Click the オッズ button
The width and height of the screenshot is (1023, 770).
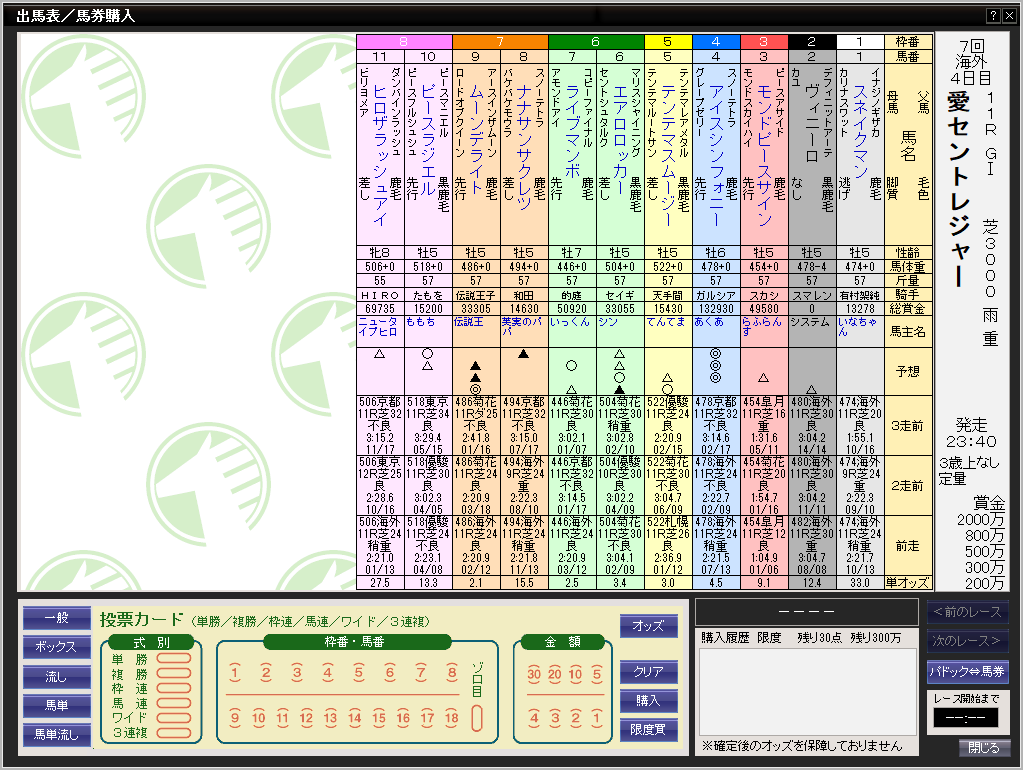649,626
